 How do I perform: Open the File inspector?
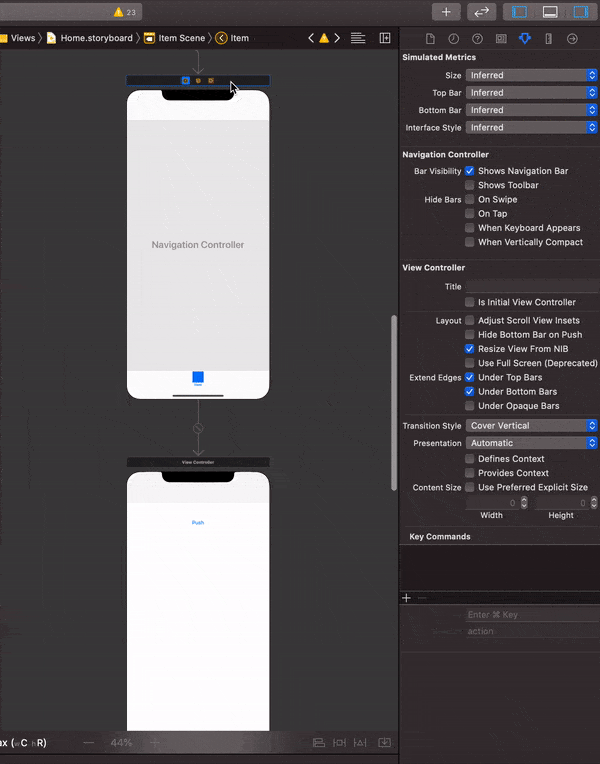pos(430,38)
